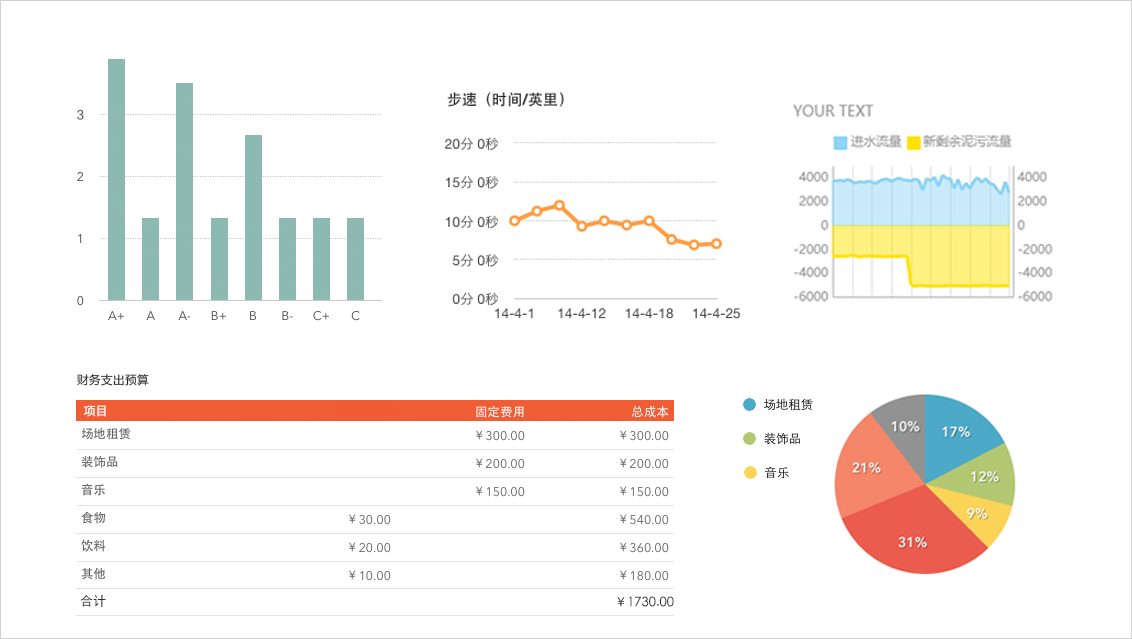Click the tallest bar labeled A+
The height and width of the screenshot is (639, 1132).
(116, 180)
